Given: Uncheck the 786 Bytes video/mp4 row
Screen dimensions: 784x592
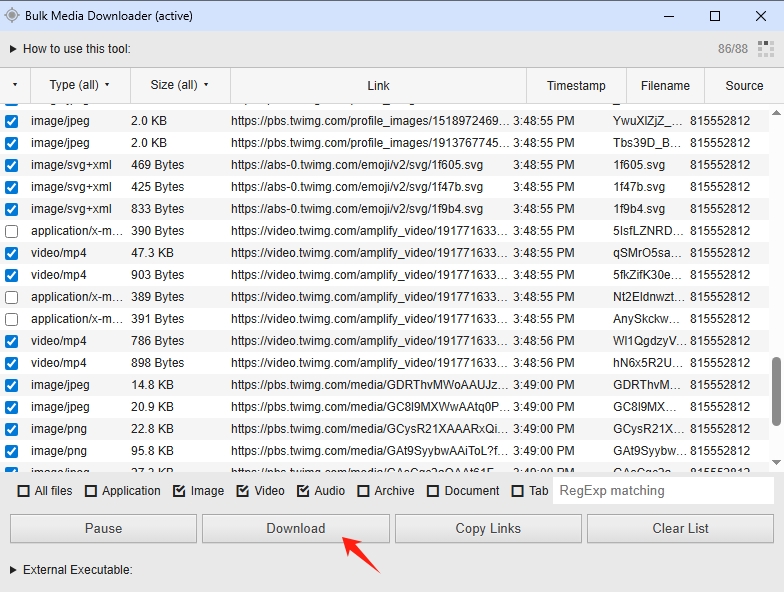Looking at the screenshot, I should [12, 342].
